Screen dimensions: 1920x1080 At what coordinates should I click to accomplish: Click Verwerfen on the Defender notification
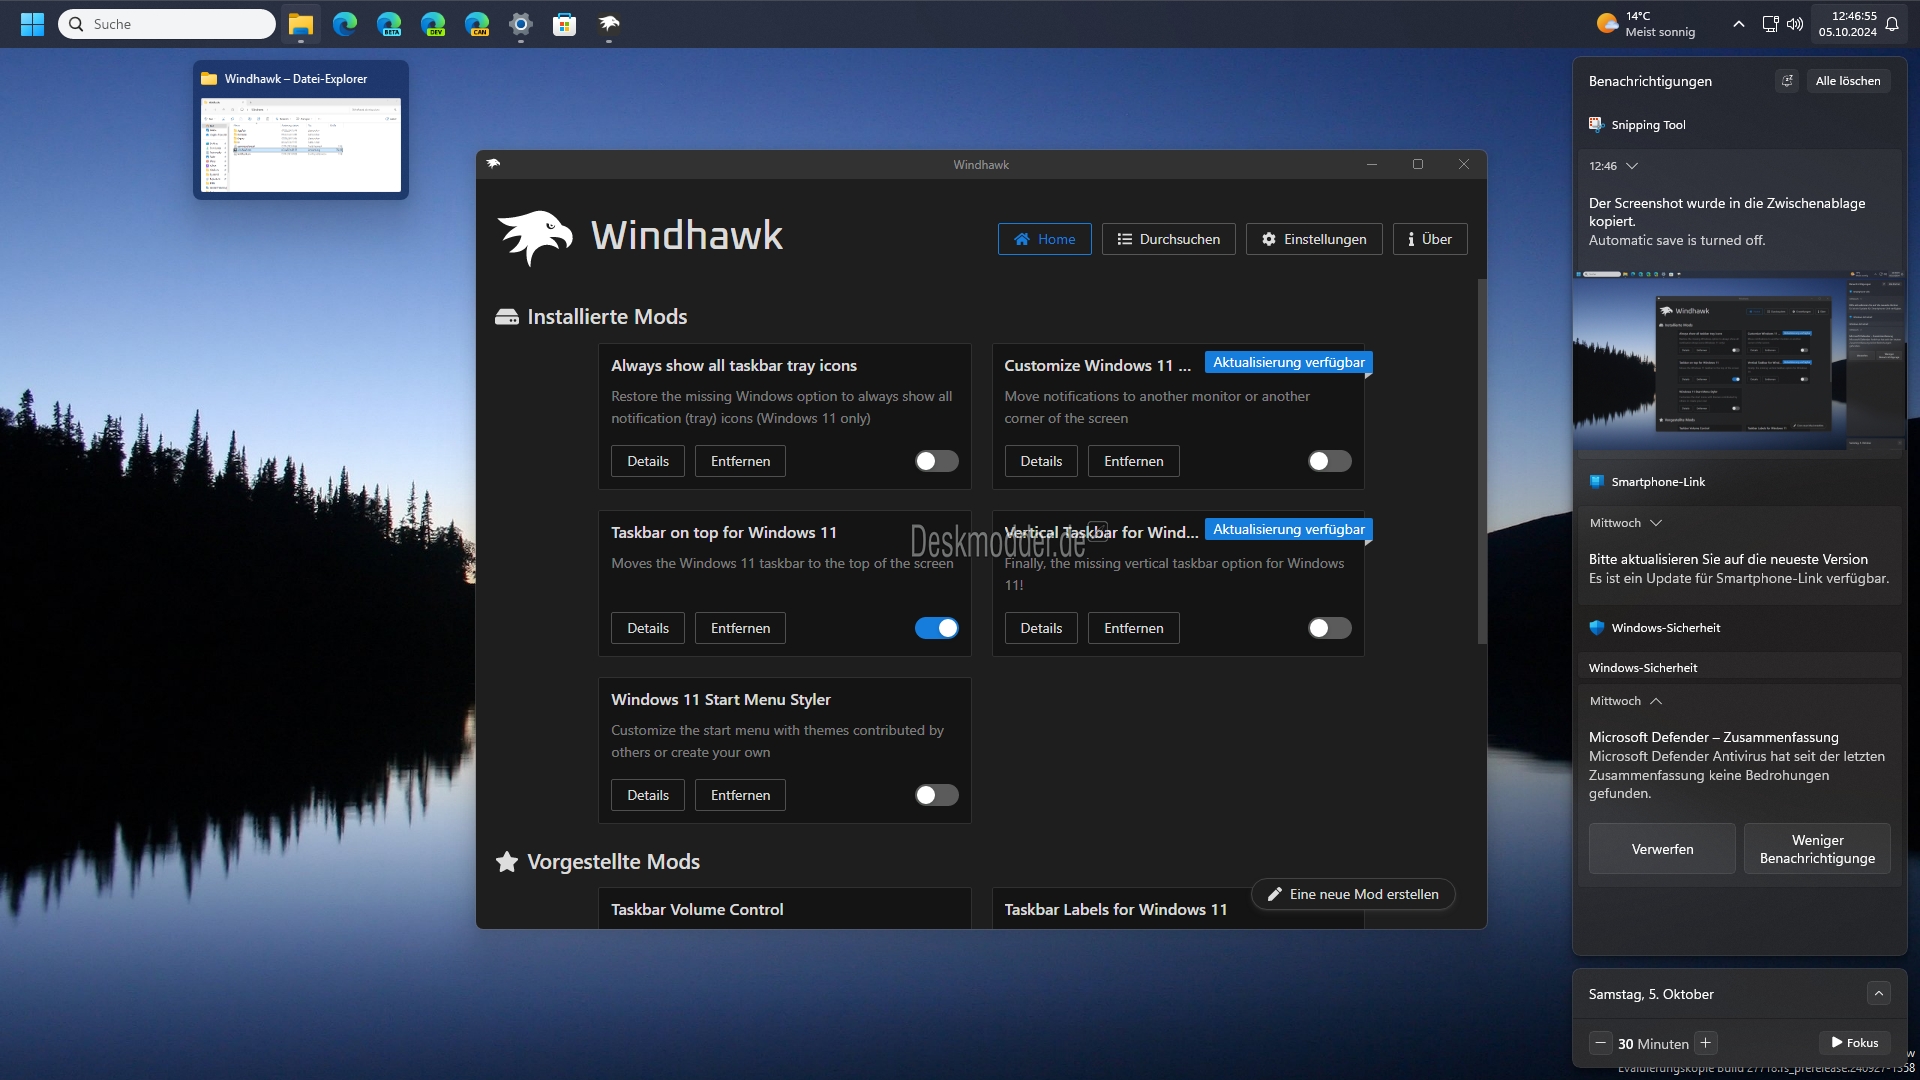1662,849
